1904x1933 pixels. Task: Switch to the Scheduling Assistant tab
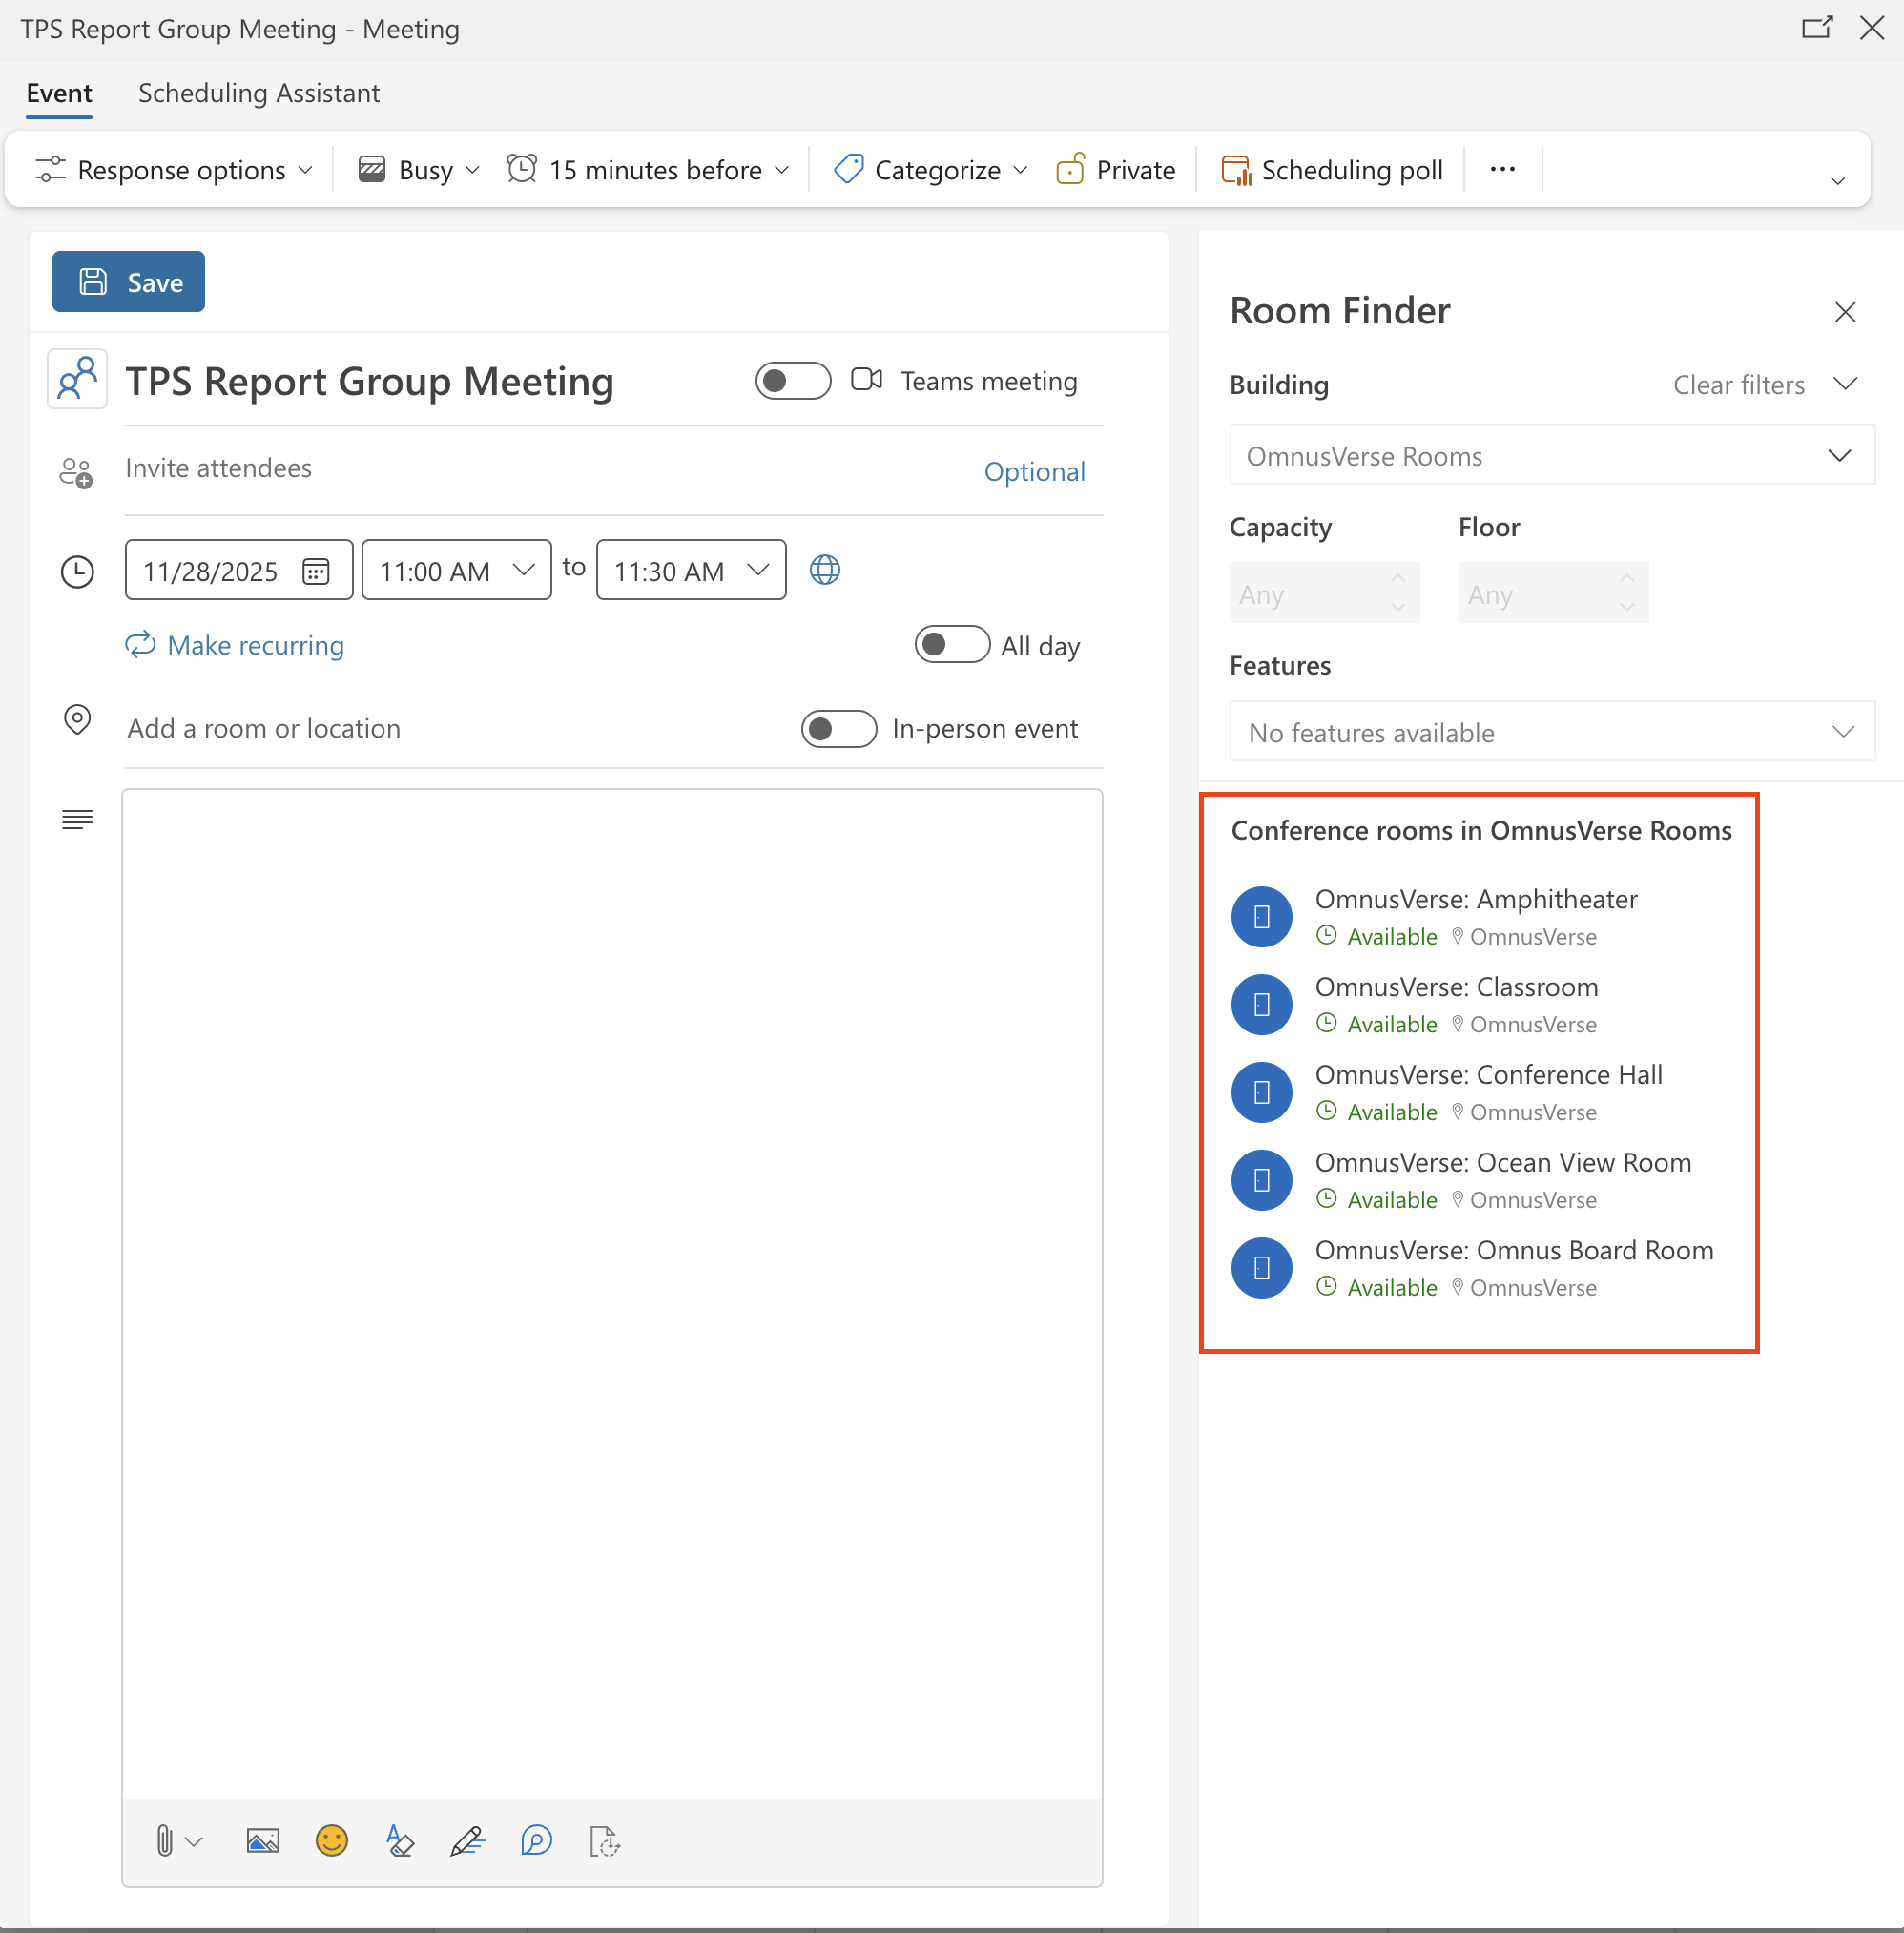pyautogui.click(x=259, y=93)
